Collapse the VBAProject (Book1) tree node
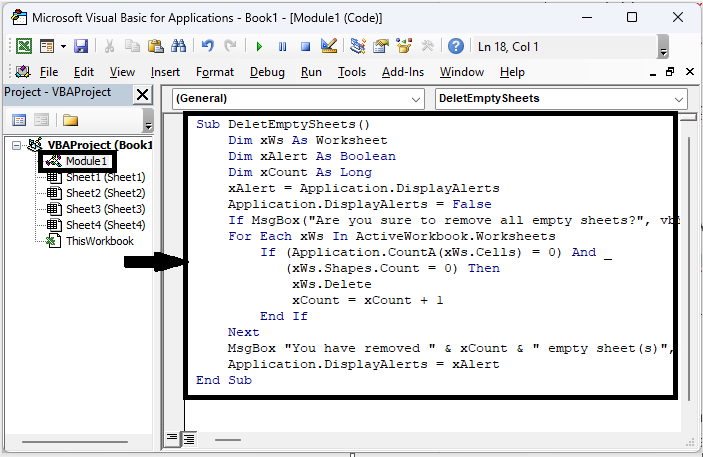This screenshot has height=457, width=703. pos(16,145)
